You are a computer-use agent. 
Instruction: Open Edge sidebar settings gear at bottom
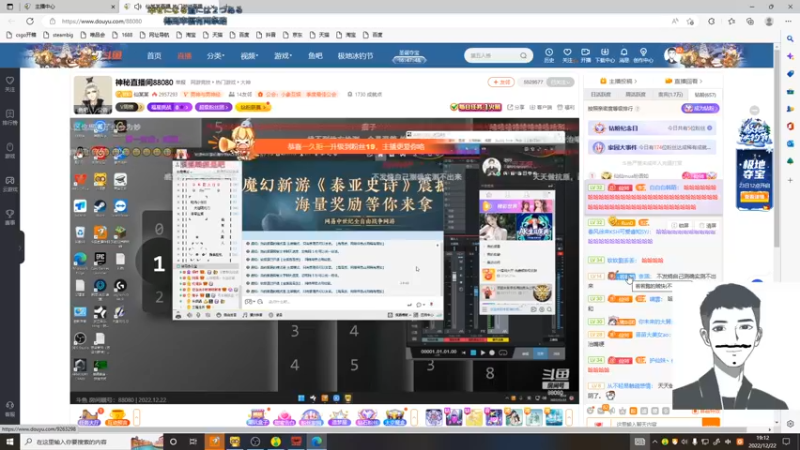(x=790, y=424)
